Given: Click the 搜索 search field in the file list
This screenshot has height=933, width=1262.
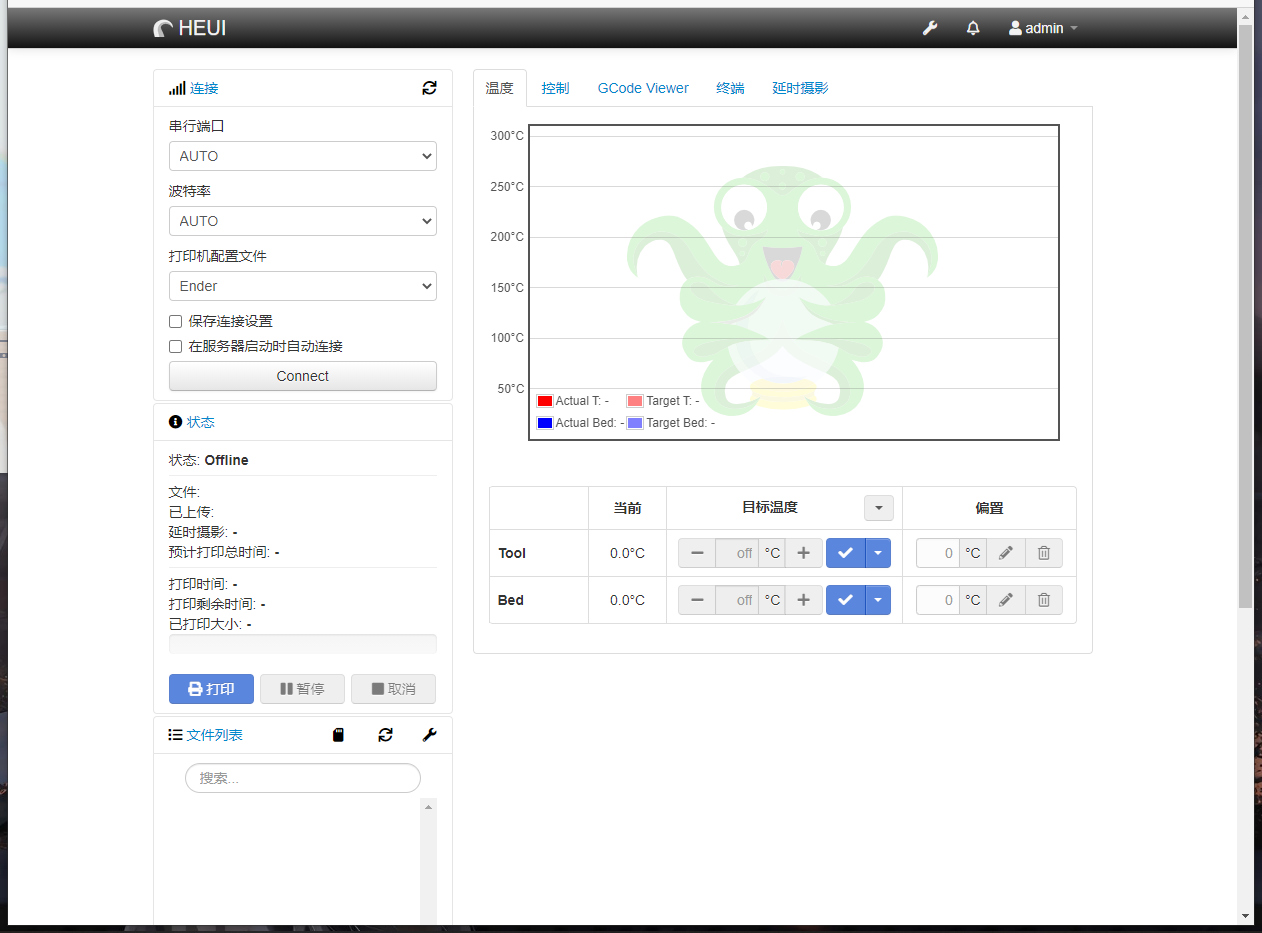Looking at the screenshot, I should coord(302,778).
